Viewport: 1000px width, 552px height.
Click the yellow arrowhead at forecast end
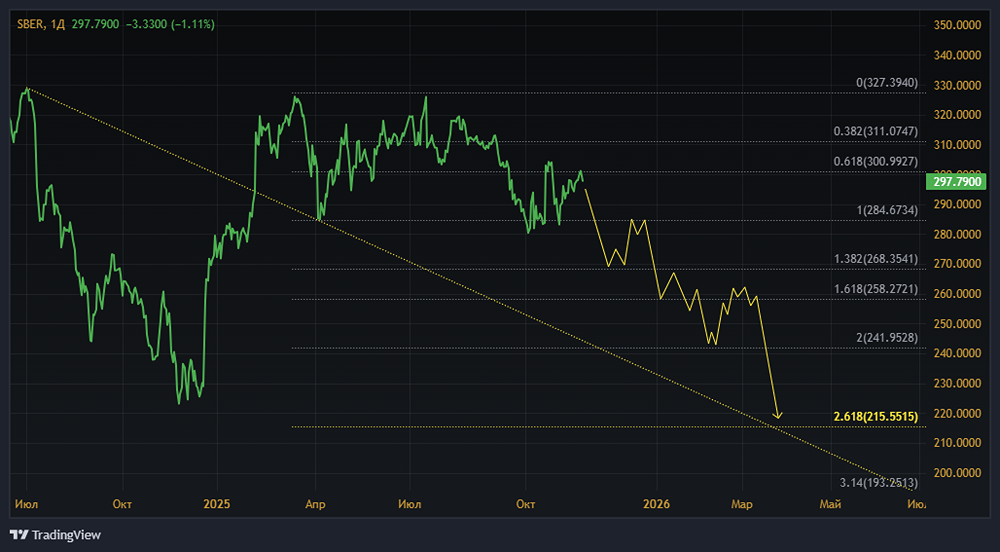click(778, 415)
